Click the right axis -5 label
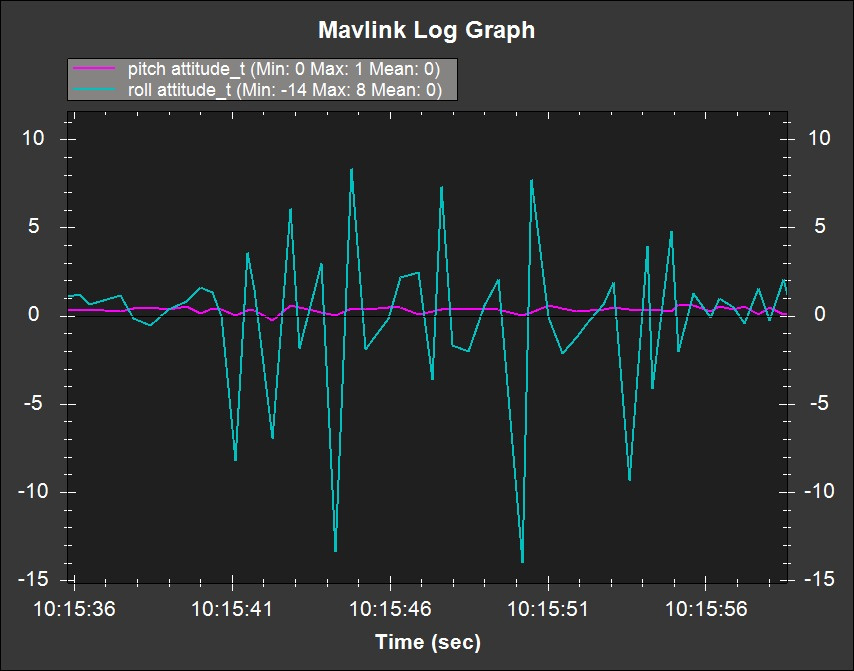 [x=819, y=404]
